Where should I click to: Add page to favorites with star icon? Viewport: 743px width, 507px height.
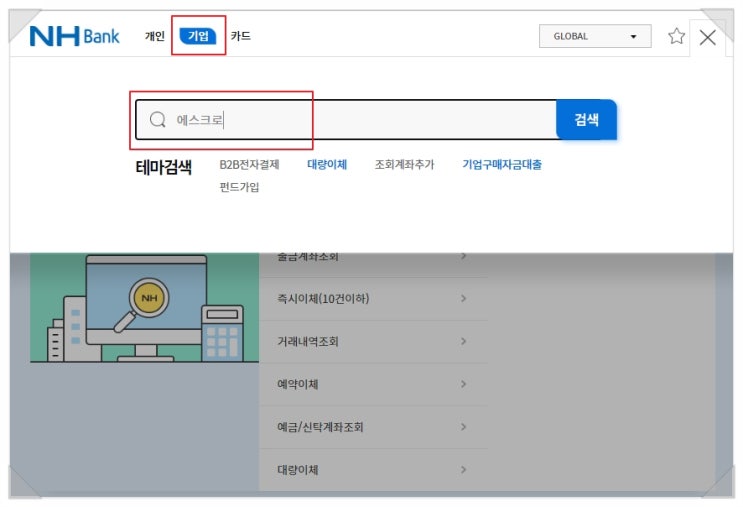(676, 36)
